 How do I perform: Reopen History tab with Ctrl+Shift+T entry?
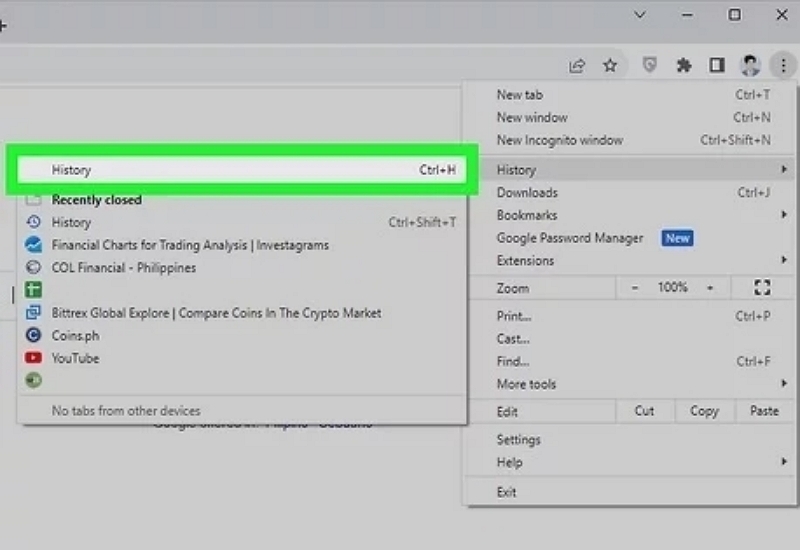click(x=242, y=222)
